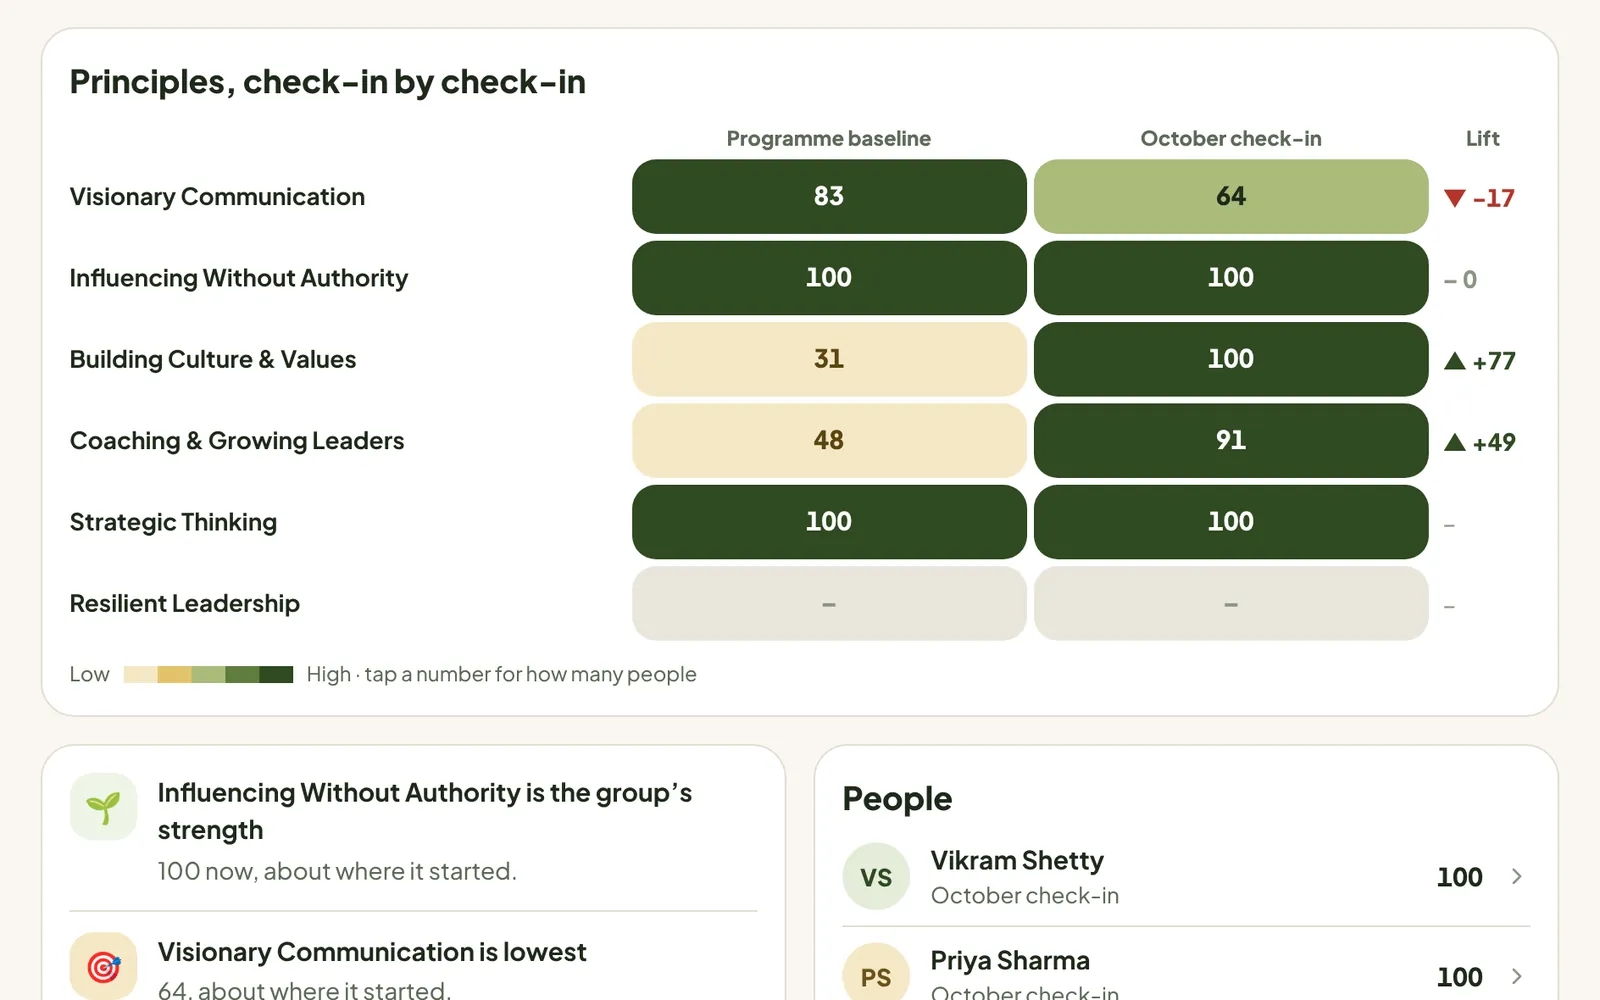Tap Coaching & Growing Leaders baseline 48
The width and height of the screenshot is (1600, 1000).
[829, 440]
